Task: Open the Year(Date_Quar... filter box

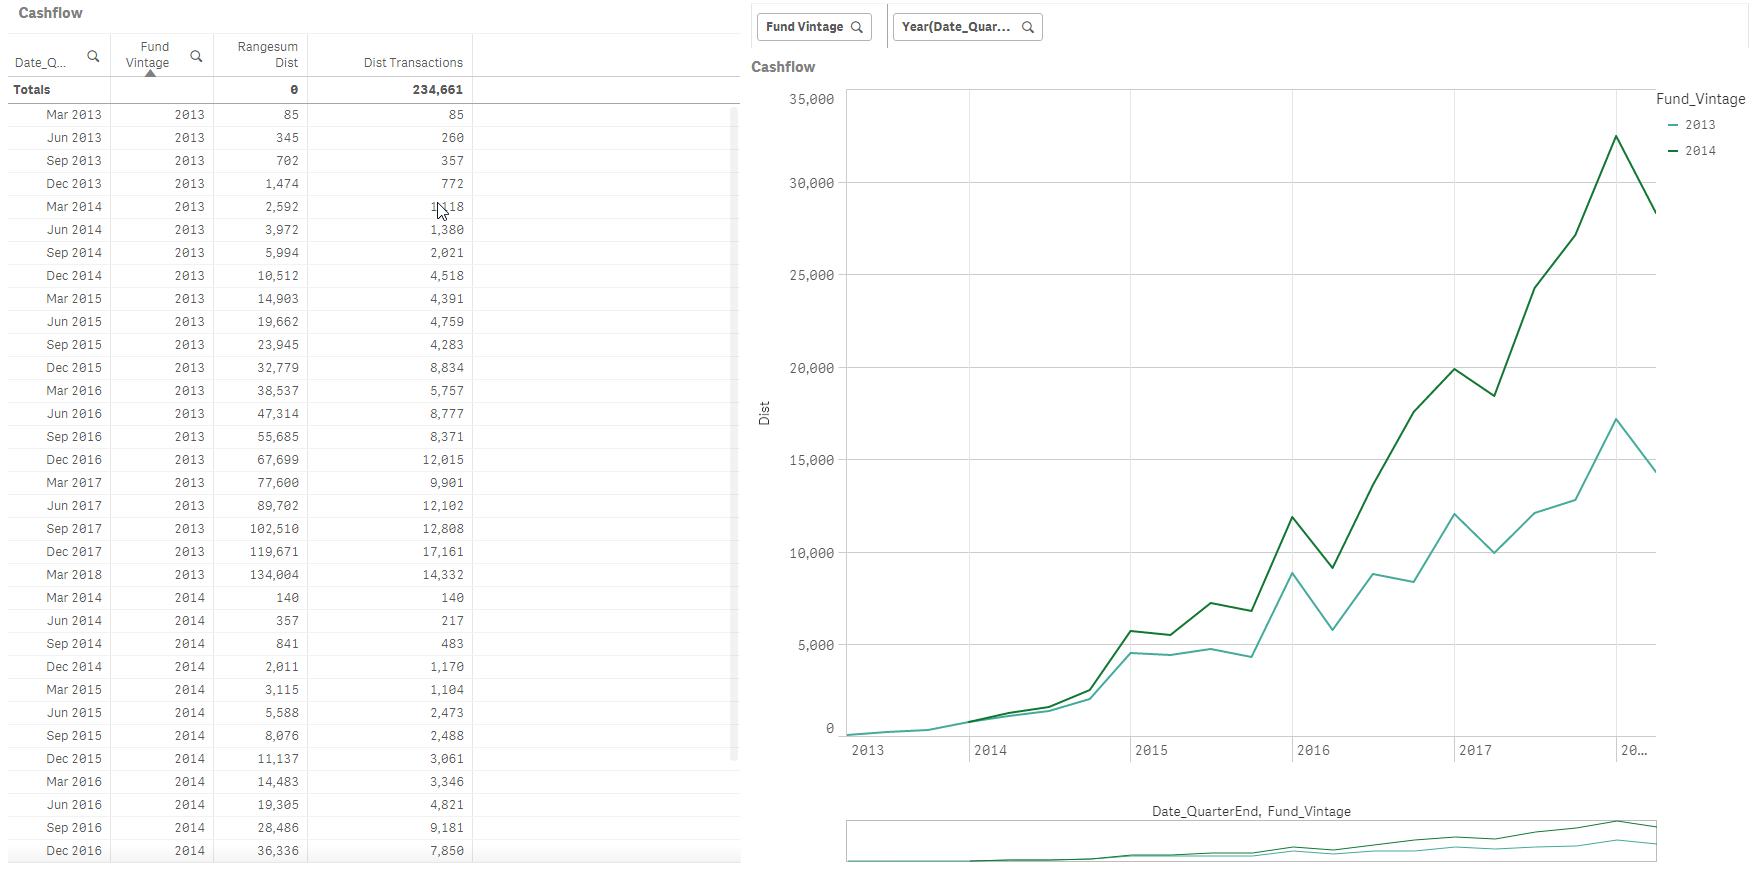Action: pyautogui.click(x=967, y=27)
